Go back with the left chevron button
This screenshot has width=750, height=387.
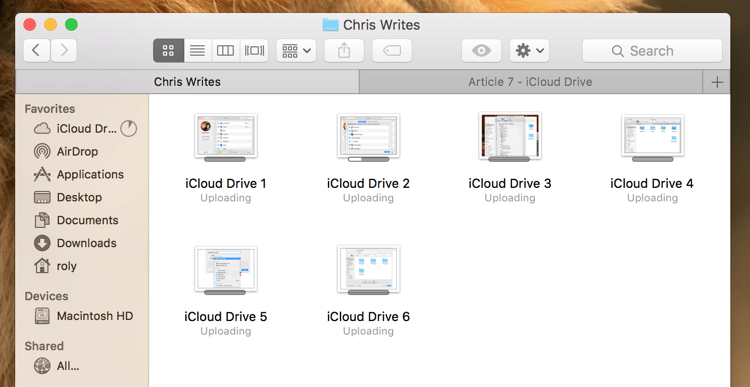37,51
